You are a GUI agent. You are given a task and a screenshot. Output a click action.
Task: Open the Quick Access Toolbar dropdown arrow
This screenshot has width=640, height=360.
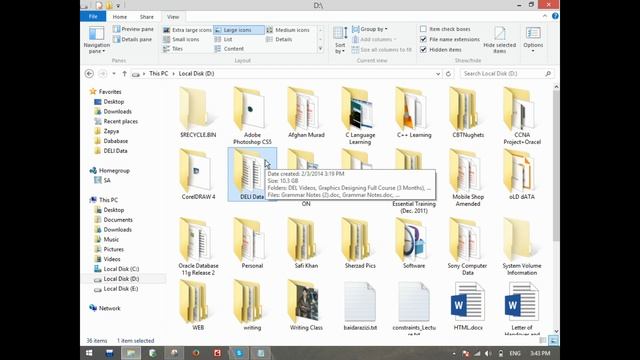(x=118, y=5)
